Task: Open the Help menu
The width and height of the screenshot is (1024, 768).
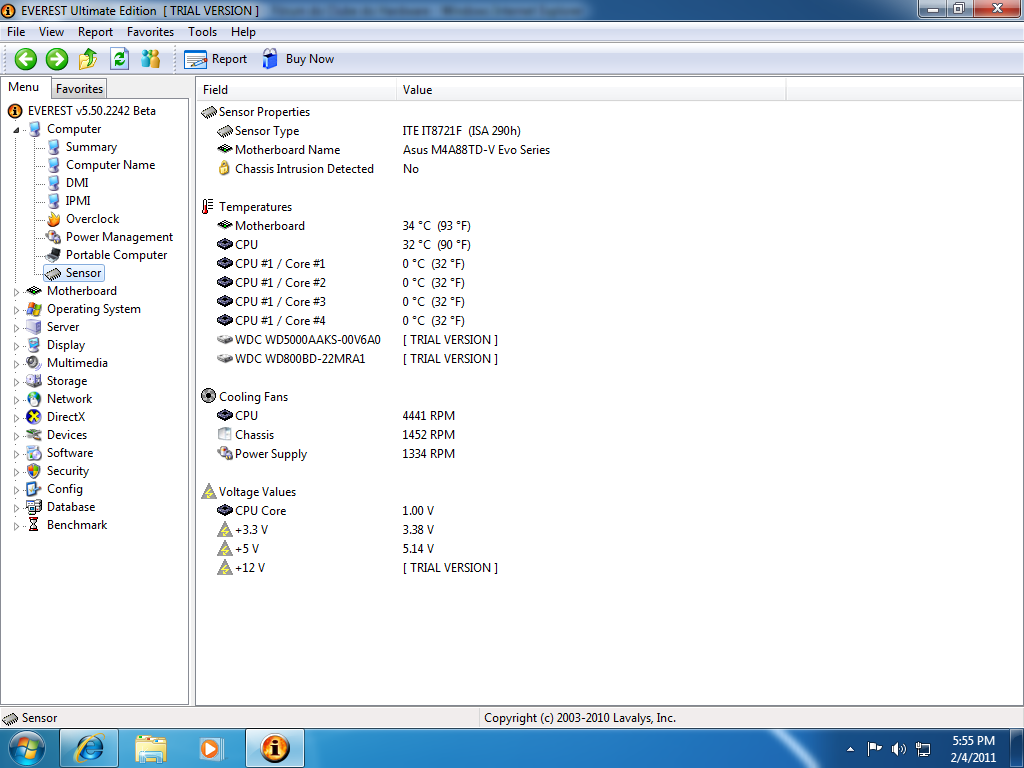Action: click(x=243, y=31)
